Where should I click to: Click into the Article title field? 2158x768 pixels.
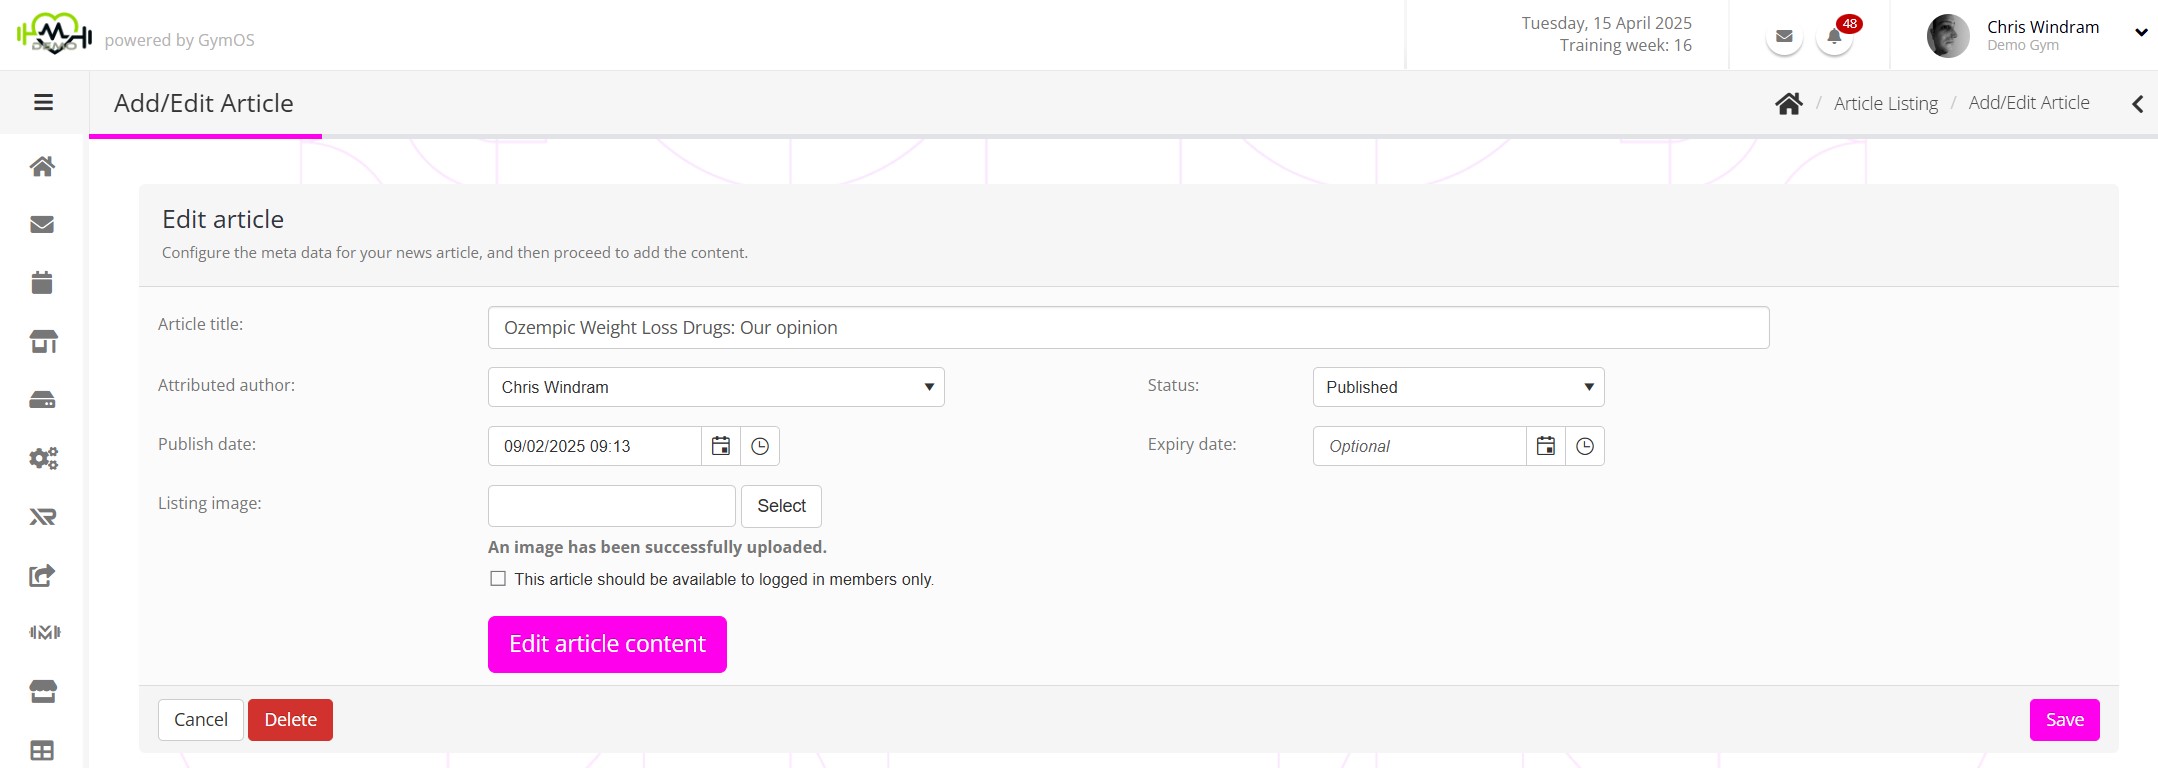coord(1127,328)
